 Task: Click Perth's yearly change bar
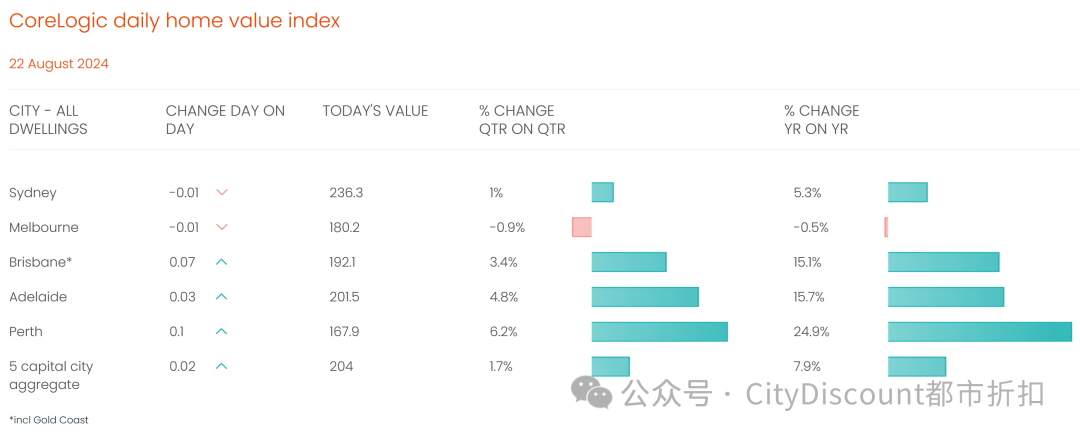(979, 332)
